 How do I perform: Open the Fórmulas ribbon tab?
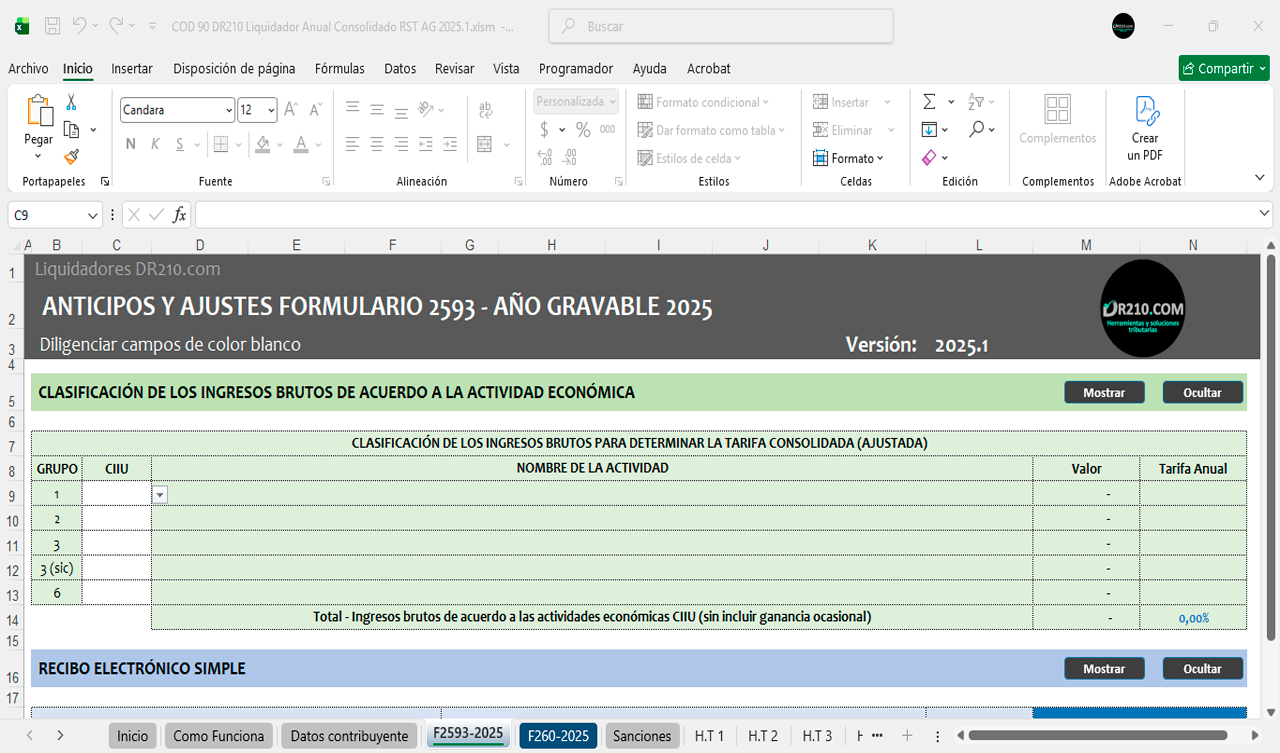click(339, 69)
